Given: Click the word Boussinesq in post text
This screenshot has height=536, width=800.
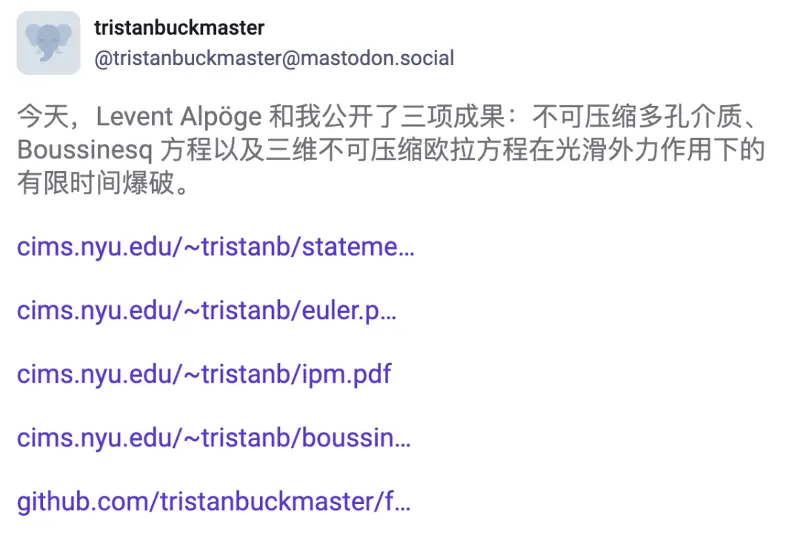Looking at the screenshot, I should [85, 150].
